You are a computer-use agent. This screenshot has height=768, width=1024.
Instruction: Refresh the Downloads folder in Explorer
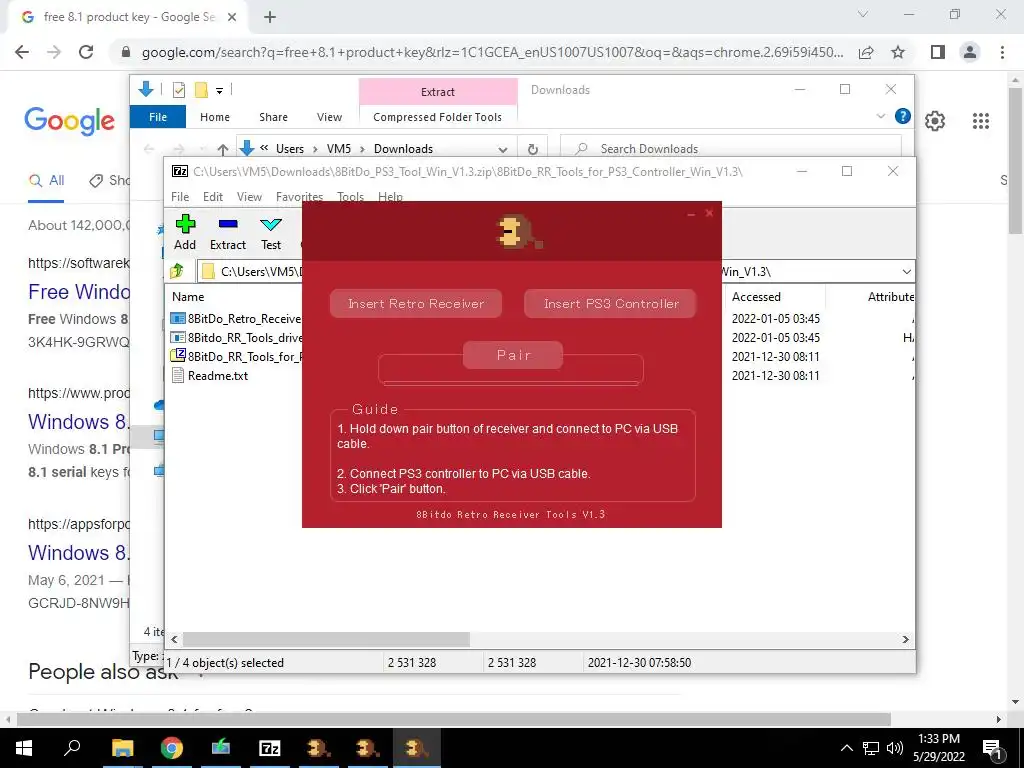click(533, 149)
